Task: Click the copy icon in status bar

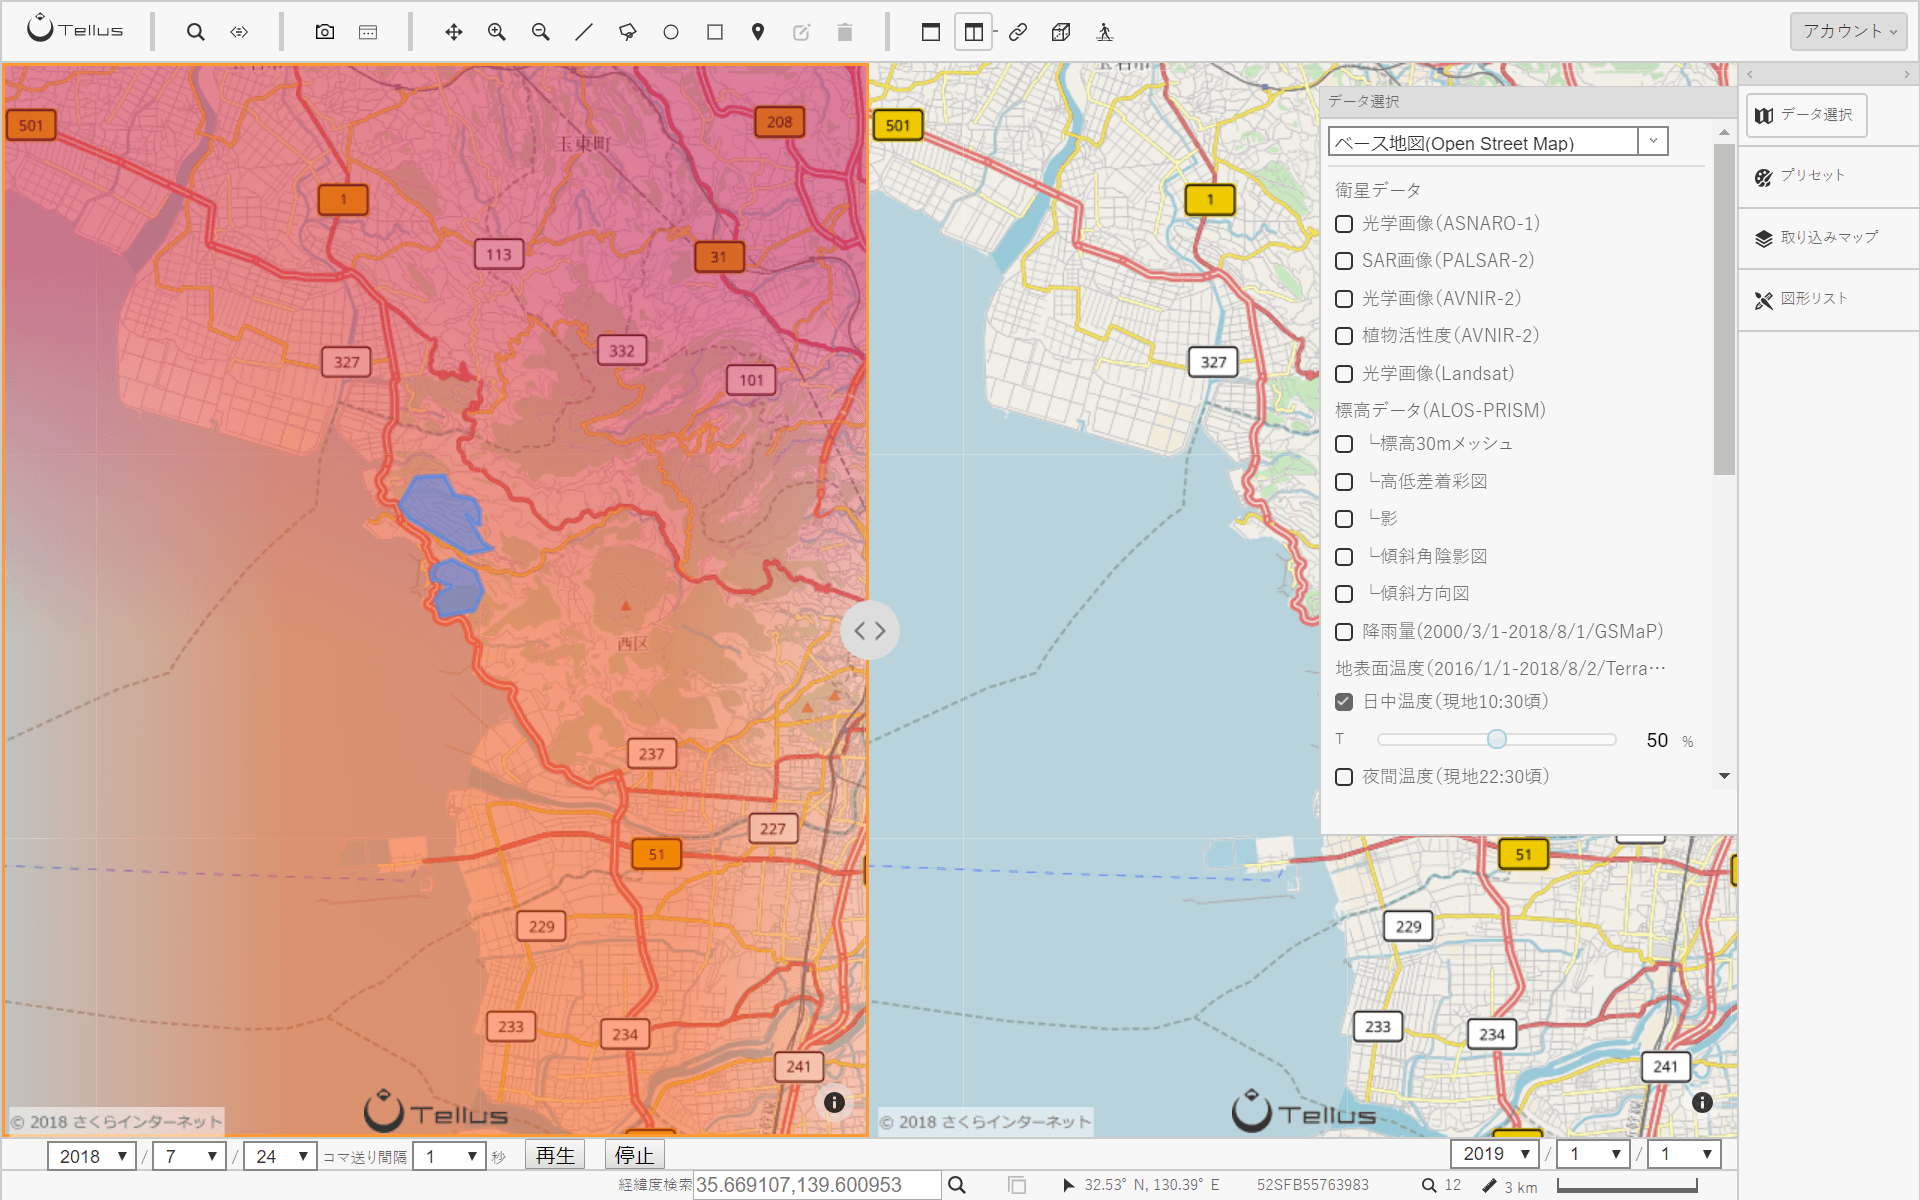Action: click(x=1017, y=1185)
